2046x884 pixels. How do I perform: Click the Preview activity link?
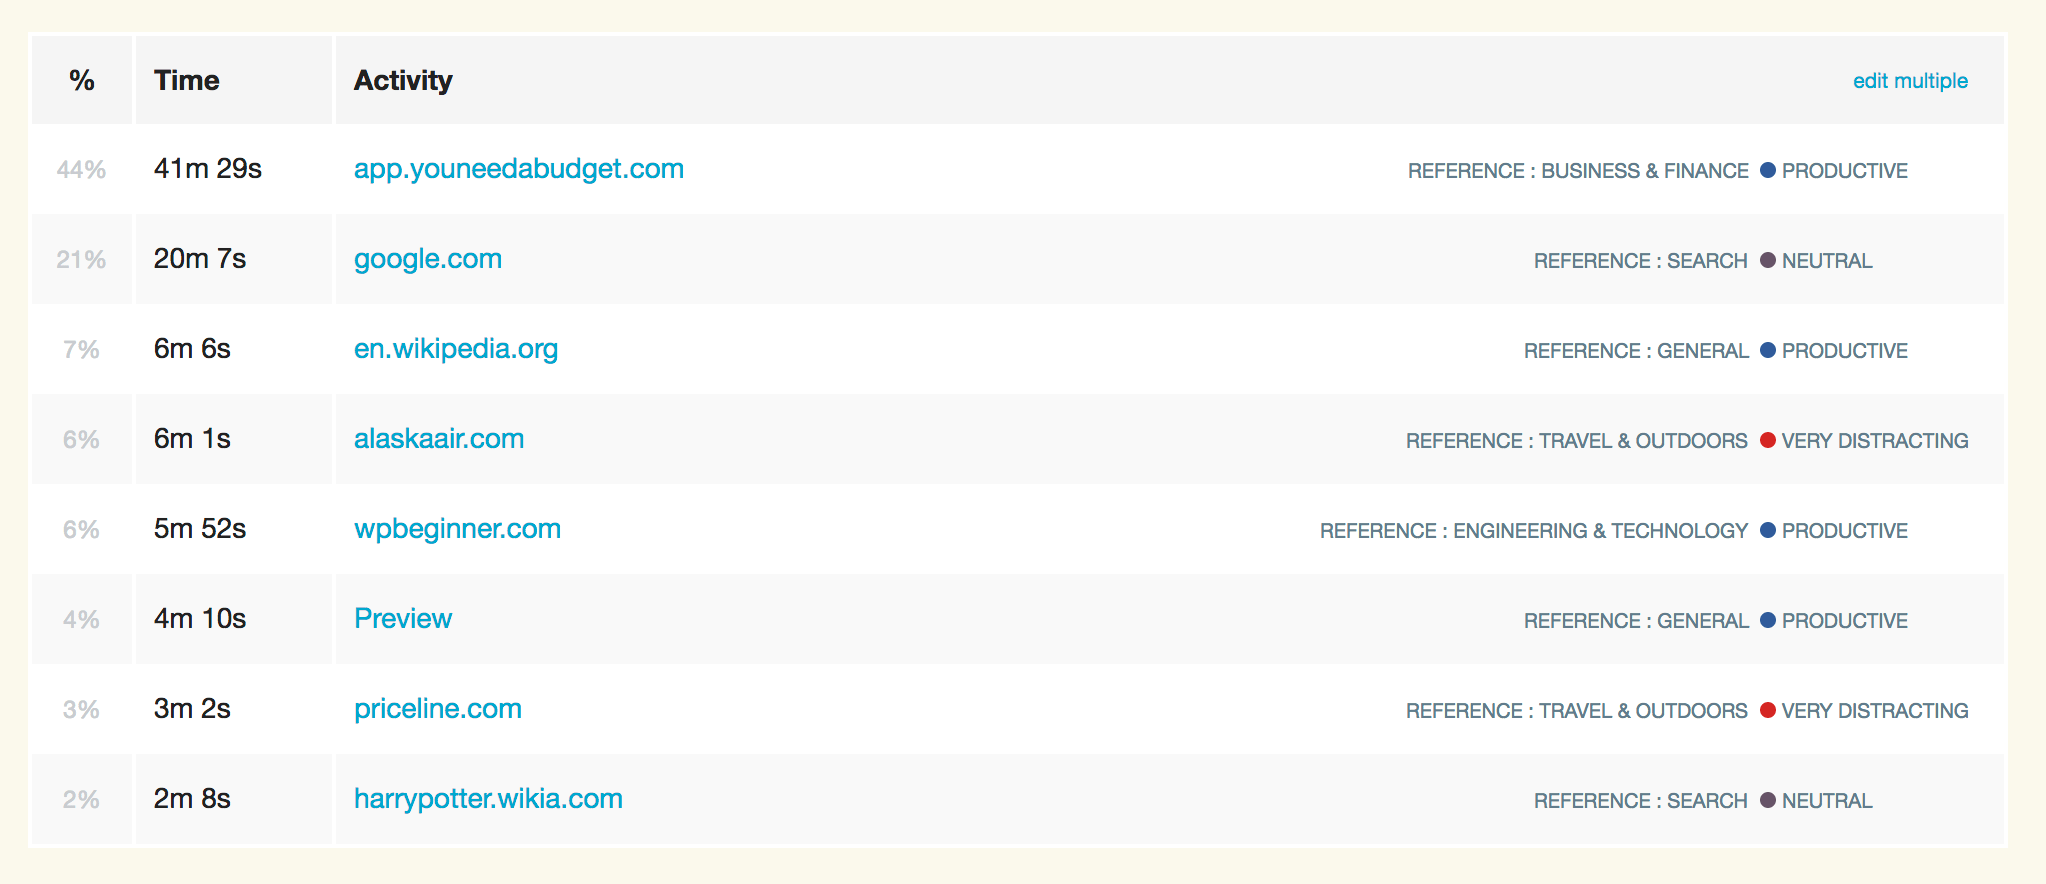click(x=402, y=619)
